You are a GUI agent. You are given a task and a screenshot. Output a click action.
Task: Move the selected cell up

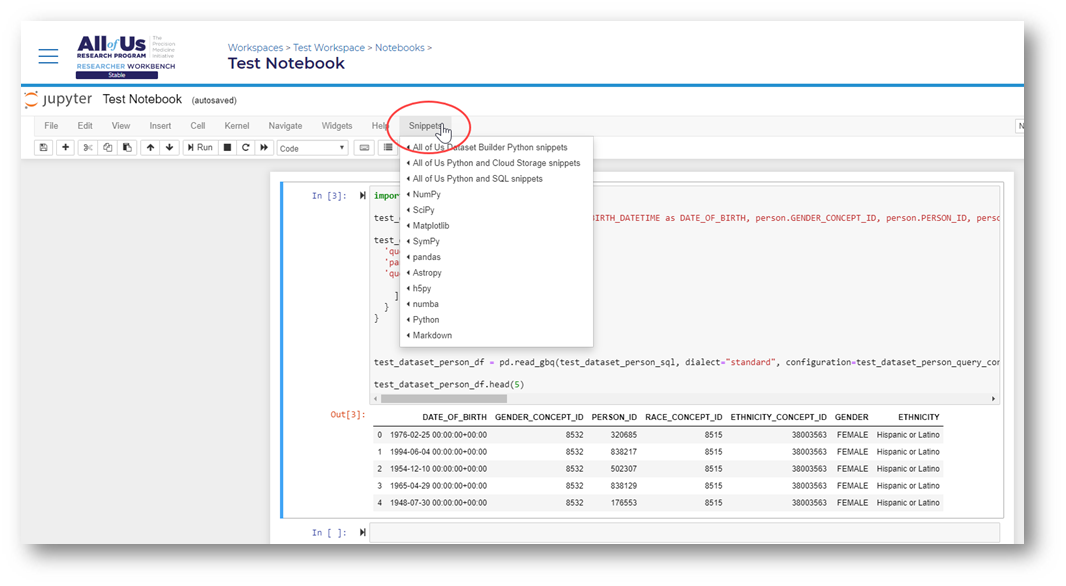[150, 148]
